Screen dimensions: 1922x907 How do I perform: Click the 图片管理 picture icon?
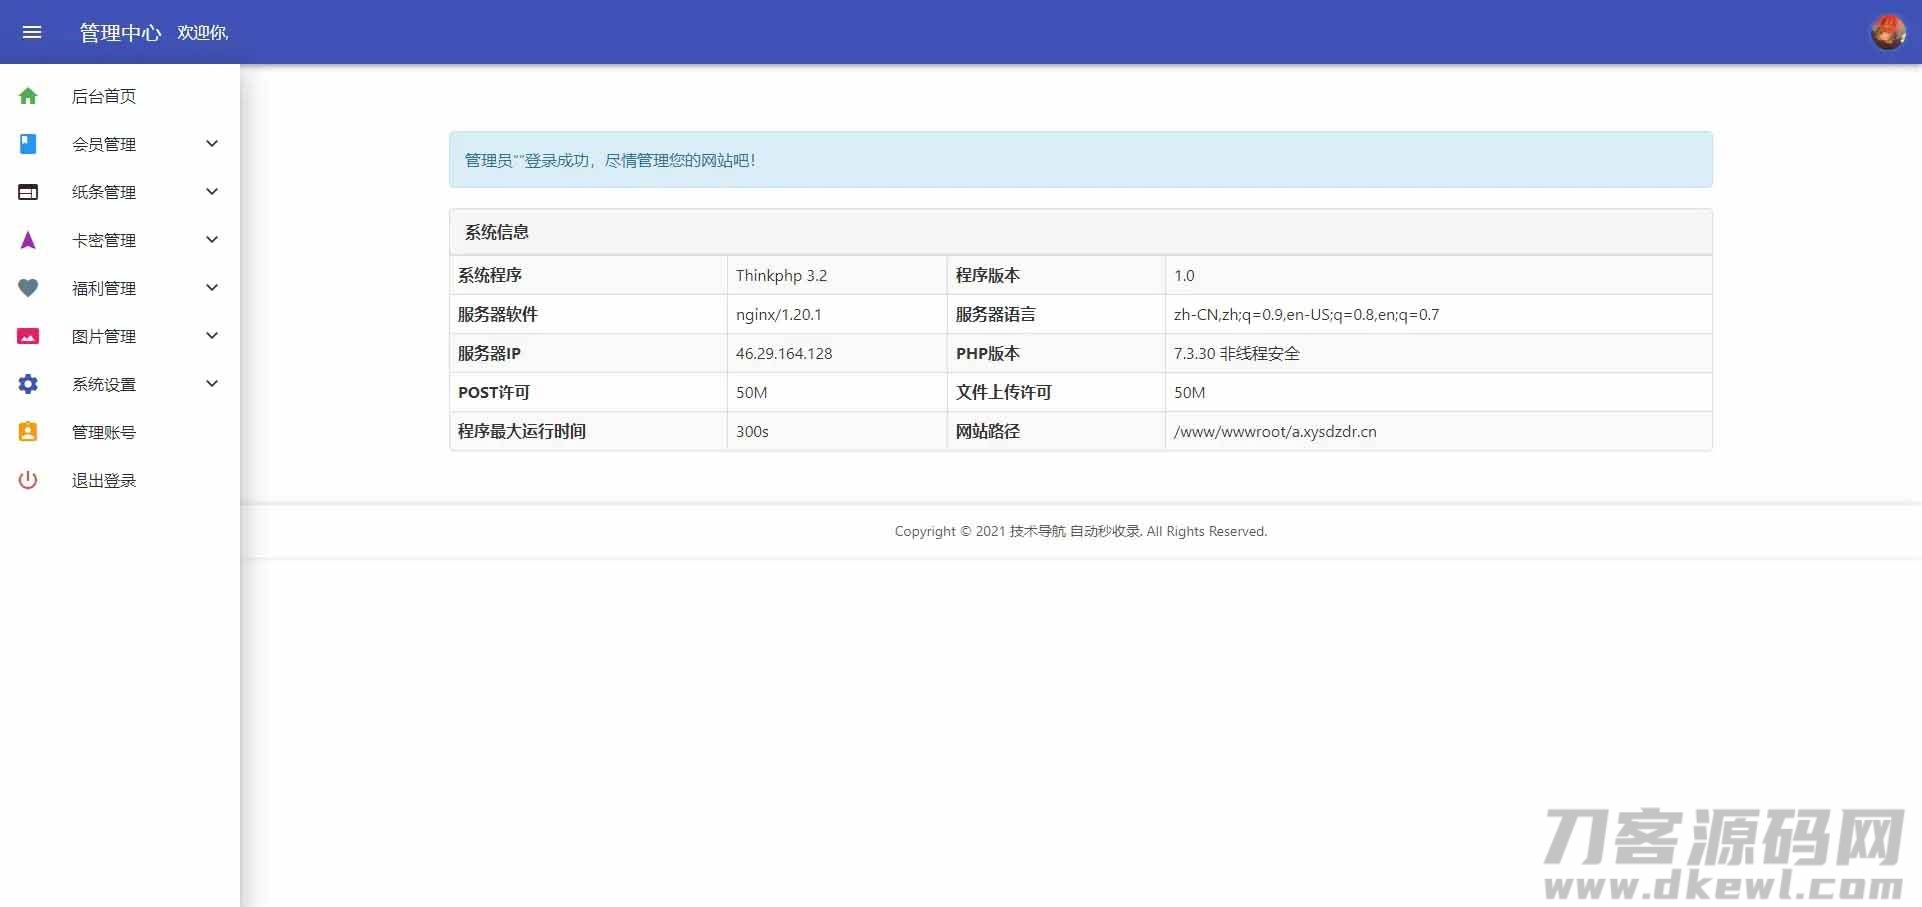(28, 336)
